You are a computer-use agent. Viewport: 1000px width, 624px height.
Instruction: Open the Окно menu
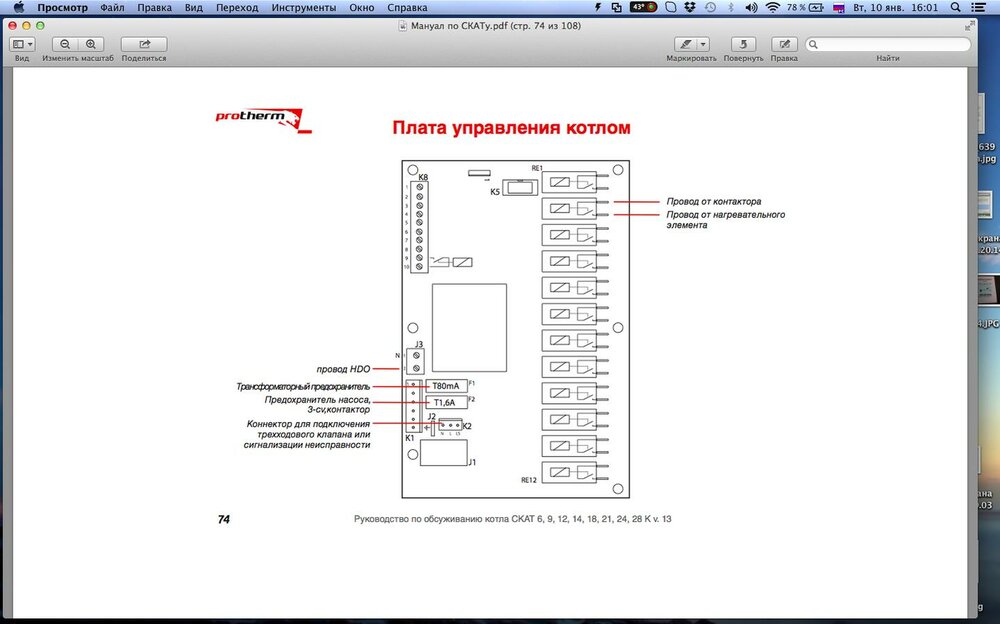362,8
